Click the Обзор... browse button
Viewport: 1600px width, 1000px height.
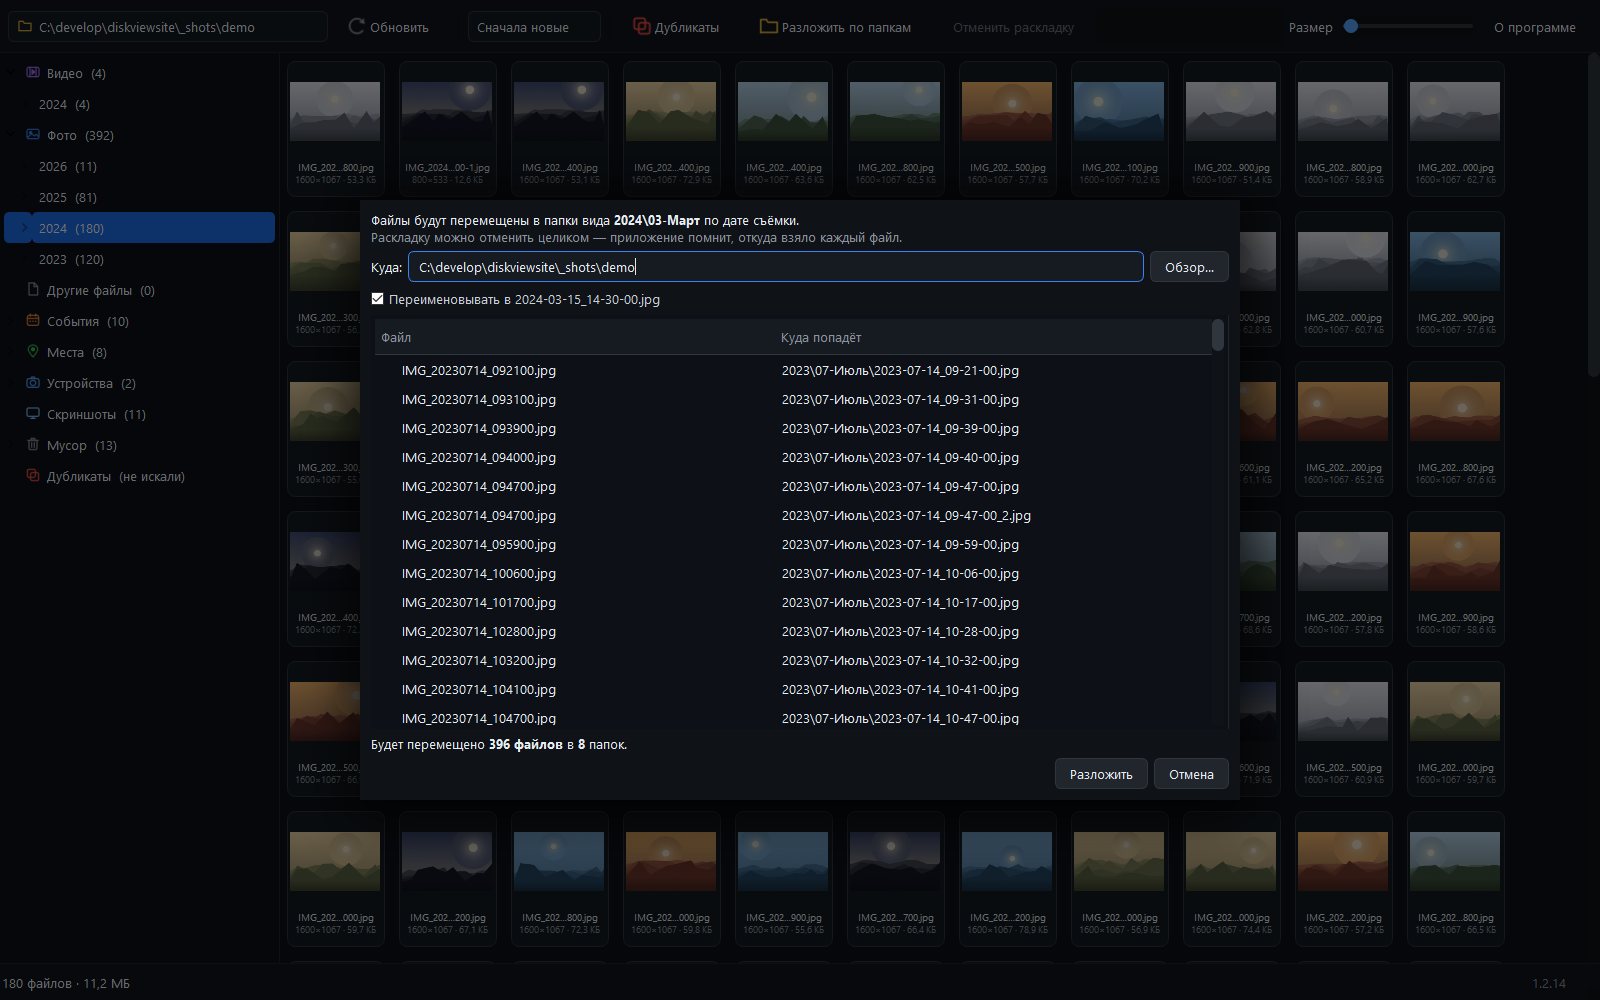click(1189, 267)
